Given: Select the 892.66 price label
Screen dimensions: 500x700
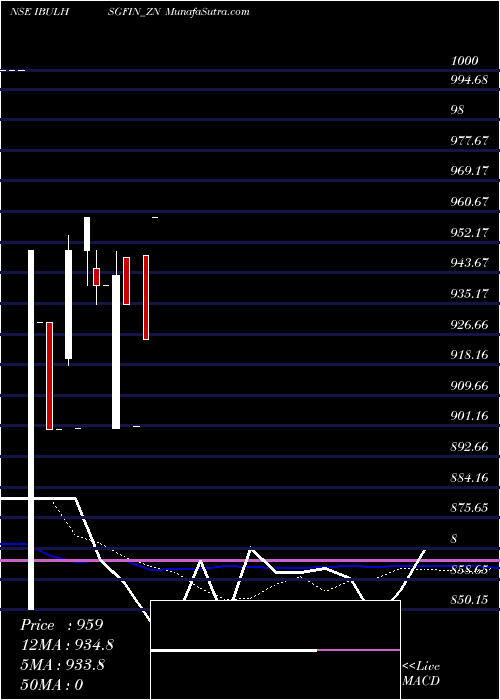Looking at the screenshot, I should point(469,447).
